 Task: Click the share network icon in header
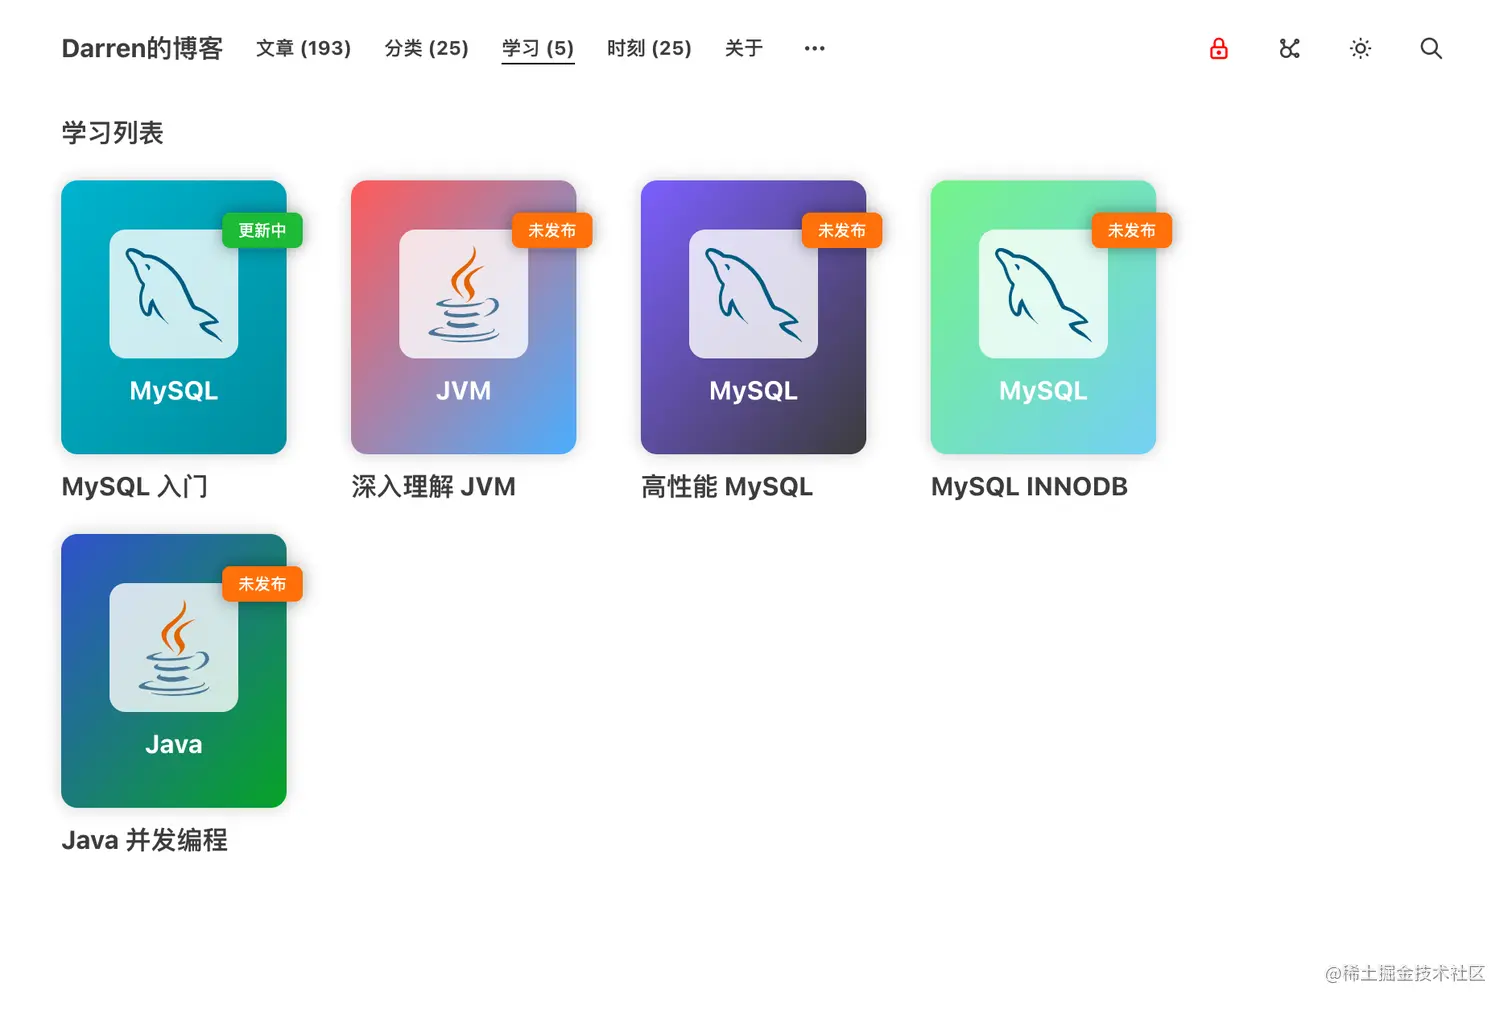(1289, 48)
